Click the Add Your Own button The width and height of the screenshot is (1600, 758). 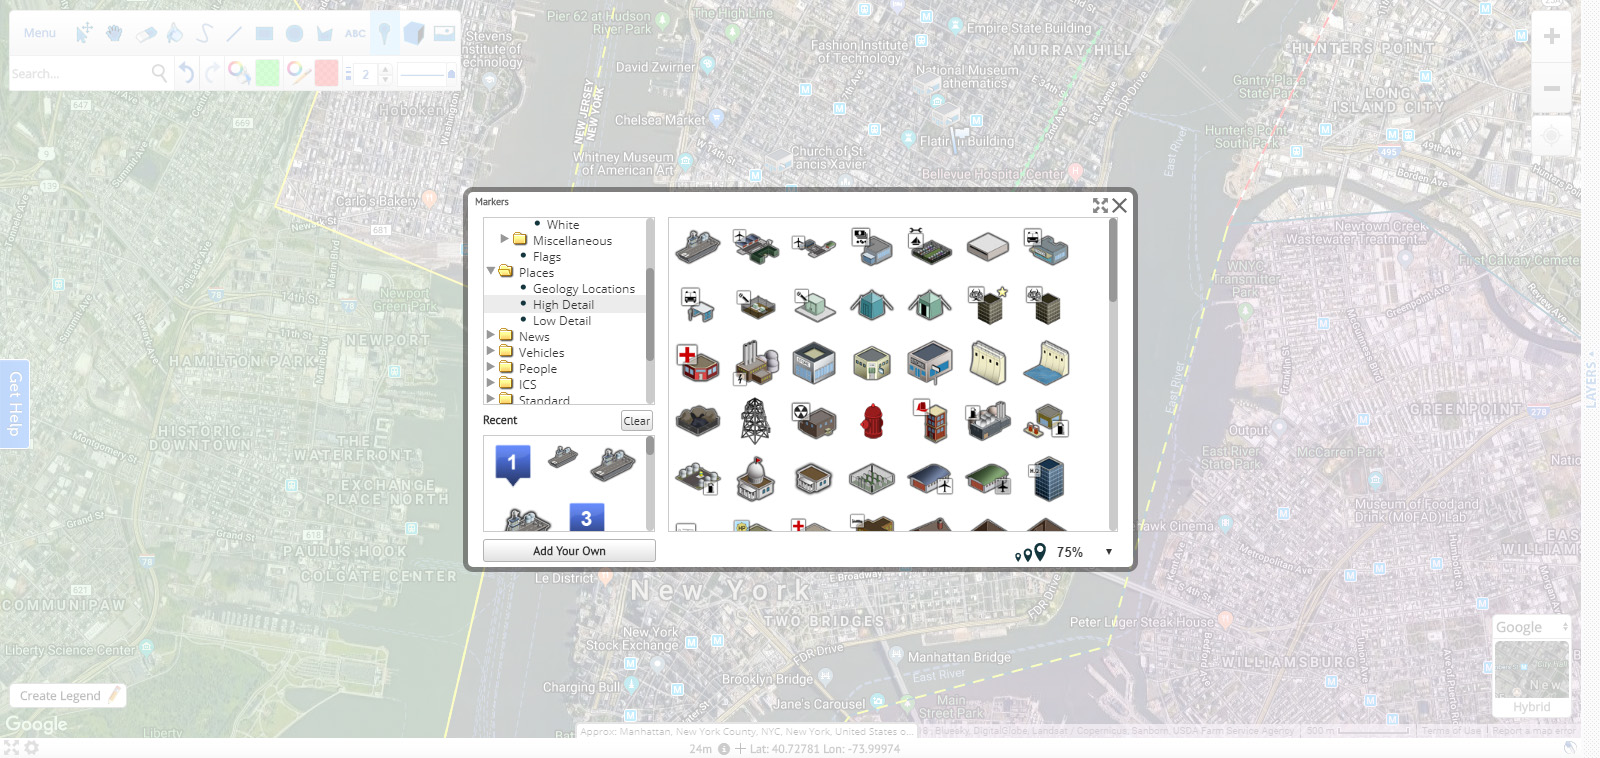[569, 551]
